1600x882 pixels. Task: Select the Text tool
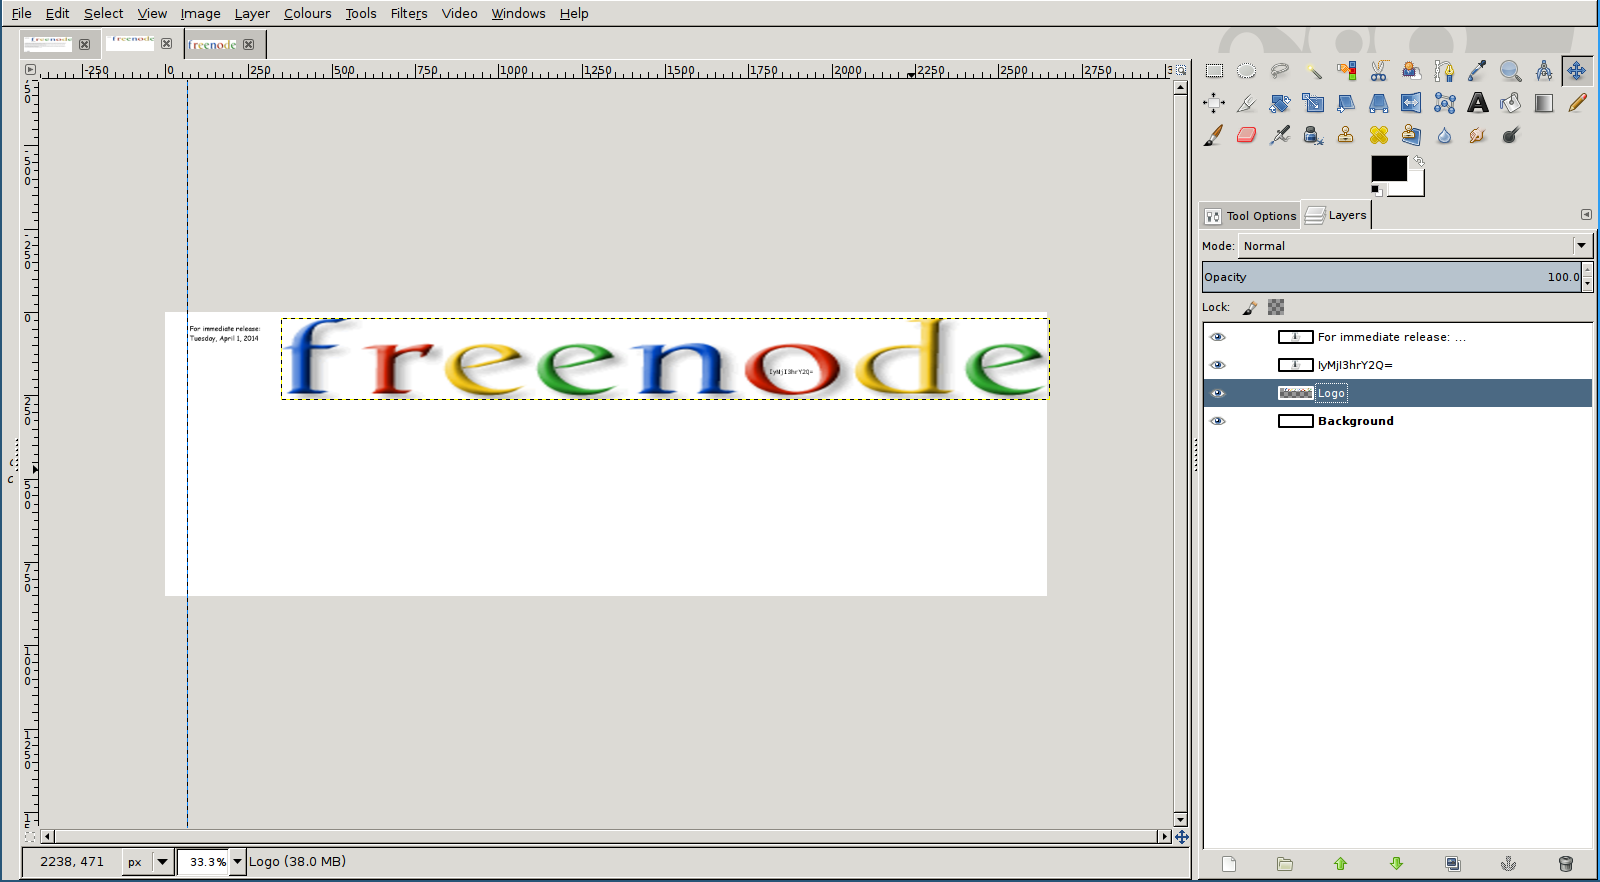pyautogui.click(x=1477, y=103)
